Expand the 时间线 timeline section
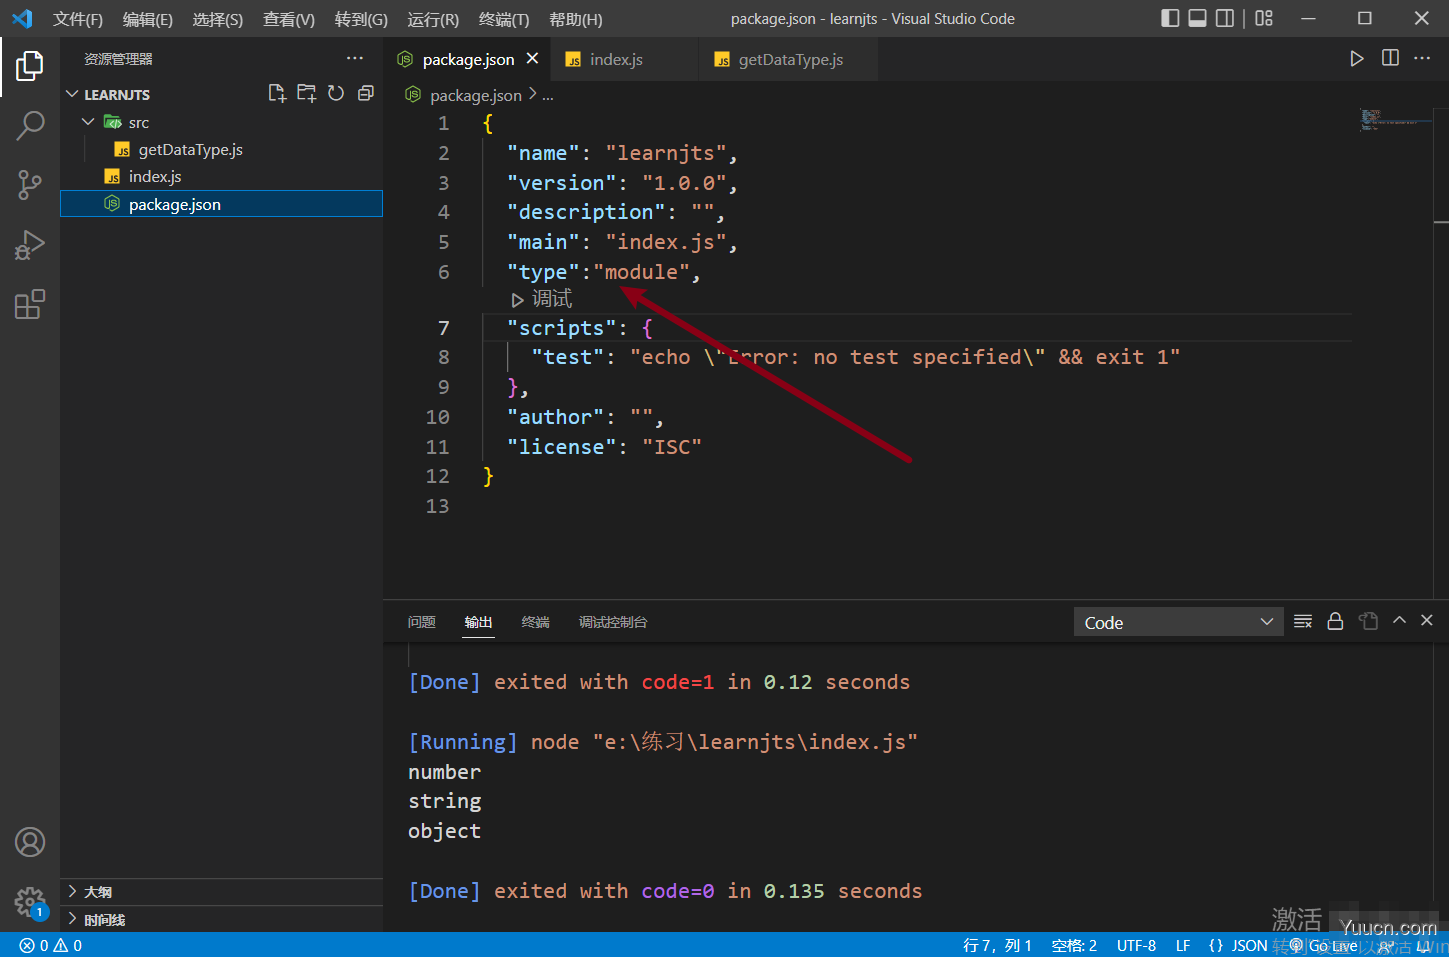1449x957 pixels. tap(222, 920)
